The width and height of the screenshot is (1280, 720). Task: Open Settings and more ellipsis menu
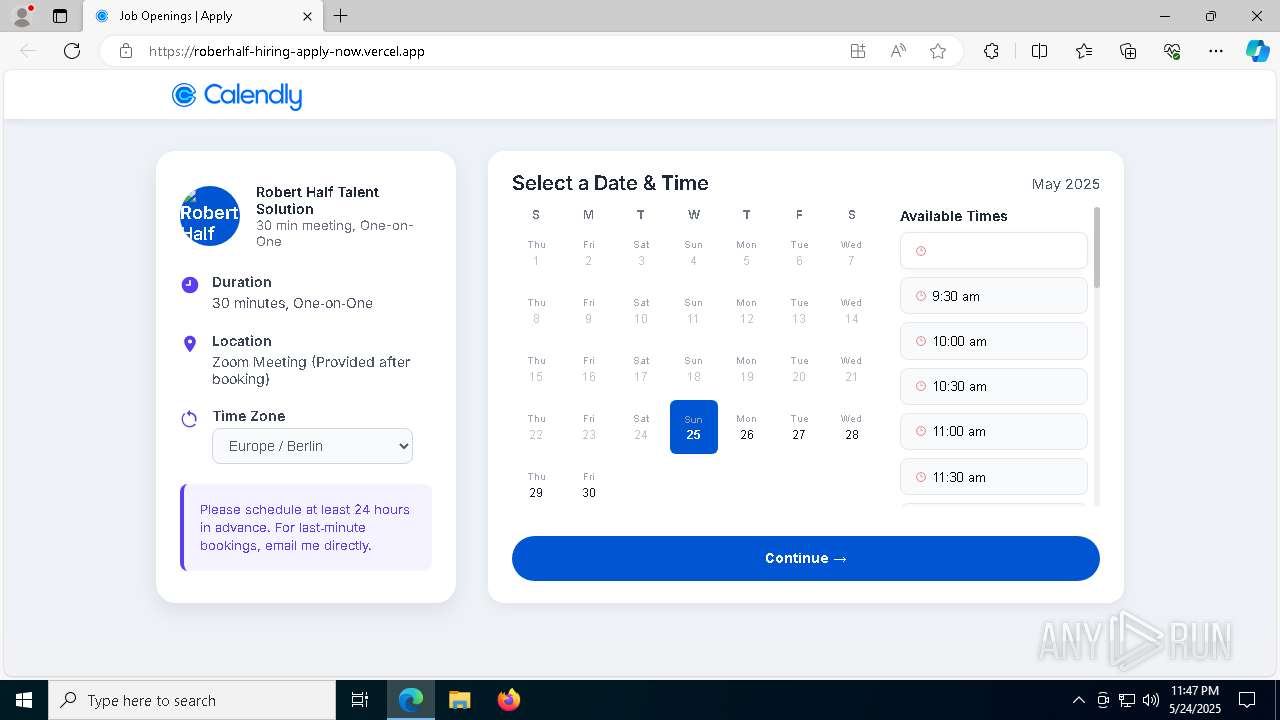click(x=1216, y=51)
